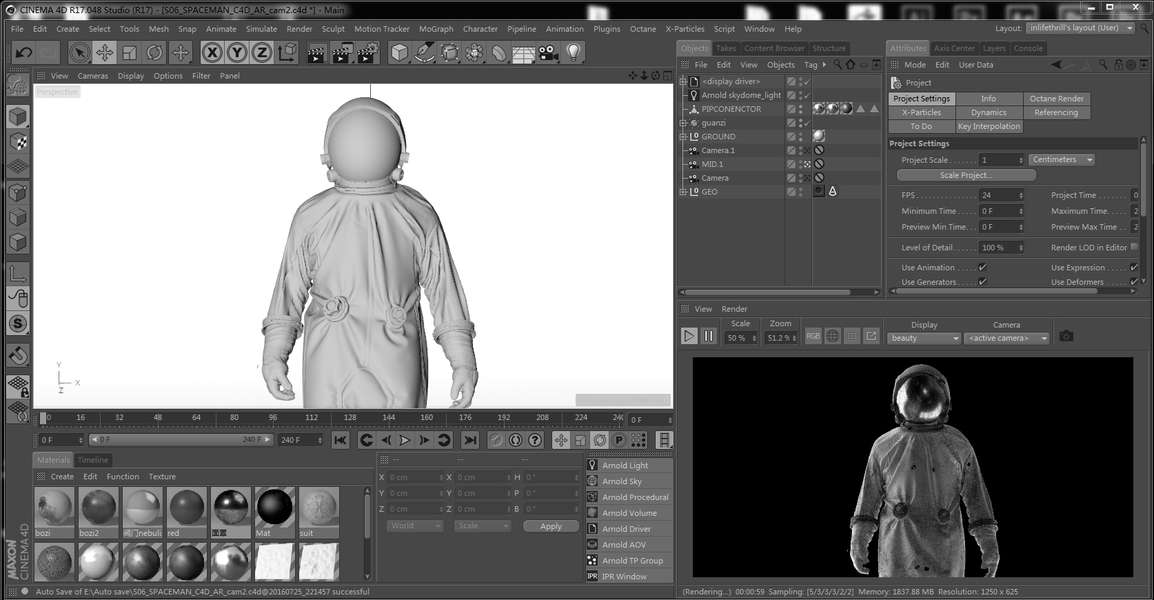Go to start of animation
The height and width of the screenshot is (600, 1154).
click(341, 440)
